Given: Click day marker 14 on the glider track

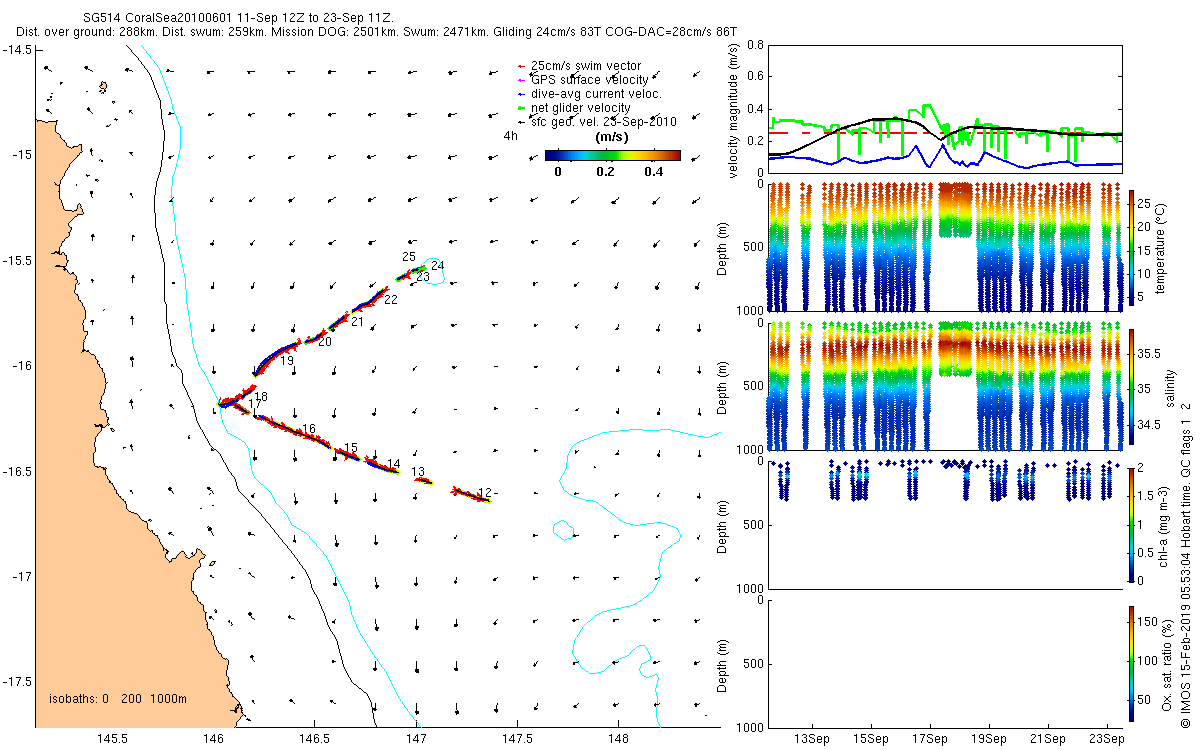Looking at the screenshot, I should (393, 464).
